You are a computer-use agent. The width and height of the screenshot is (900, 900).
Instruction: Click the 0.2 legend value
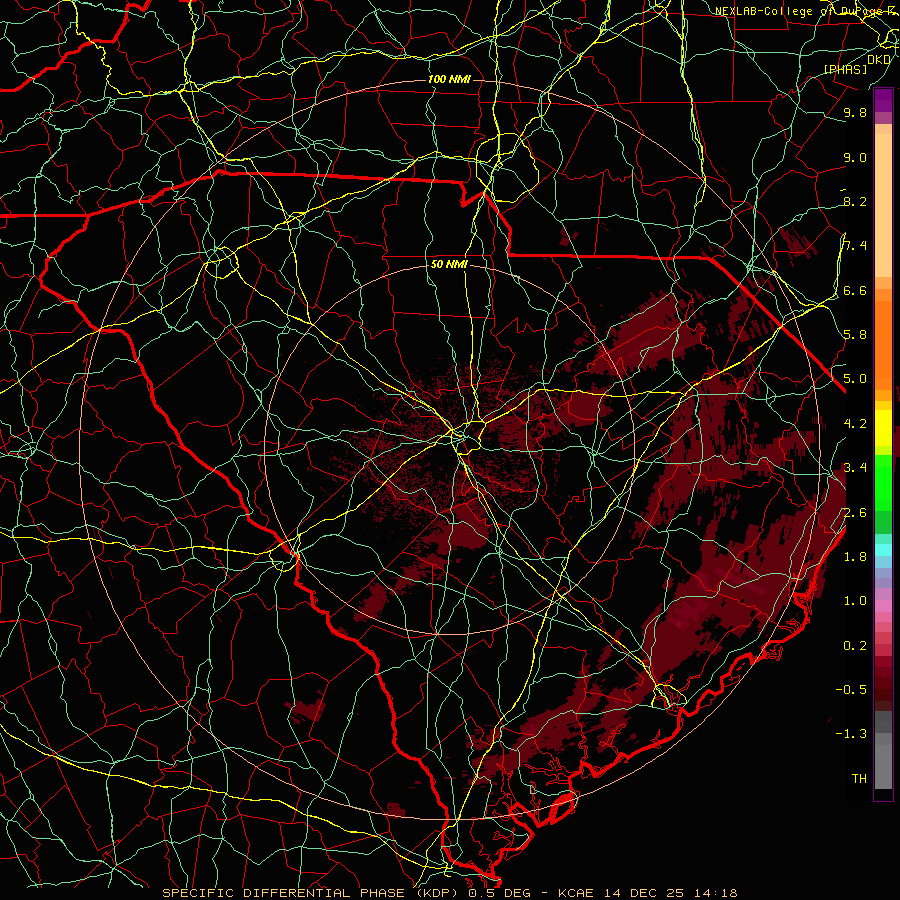pyautogui.click(x=855, y=646)
